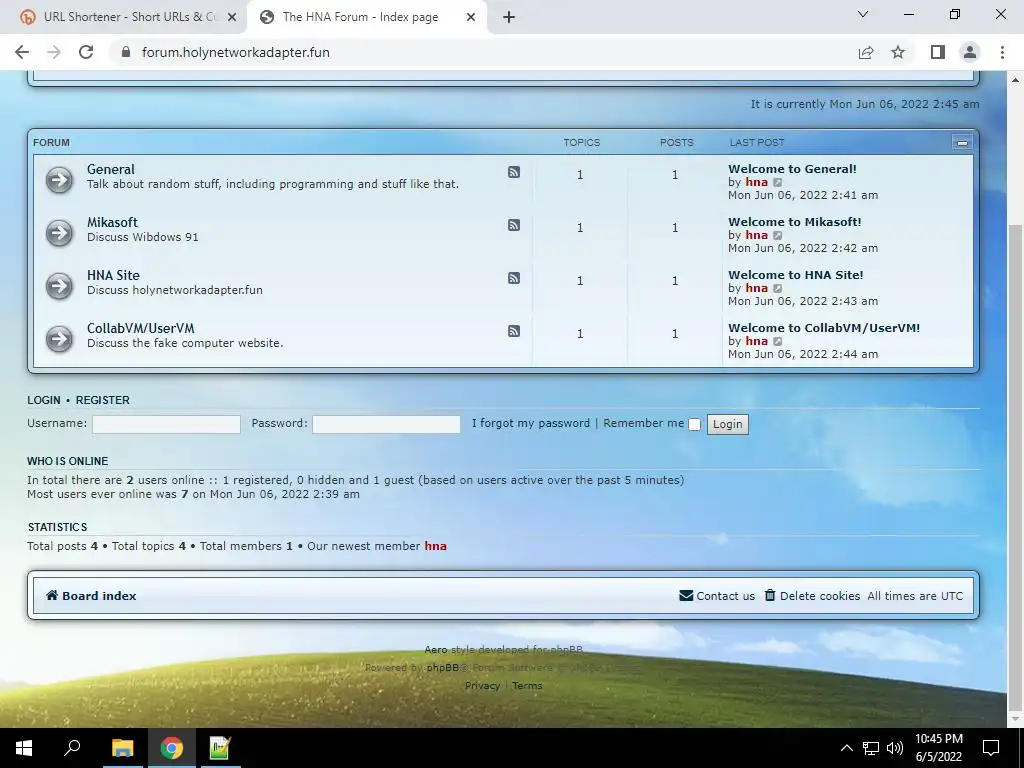
Task: Show hidden system tray icons chevron
Action: (x=846, y=748)
